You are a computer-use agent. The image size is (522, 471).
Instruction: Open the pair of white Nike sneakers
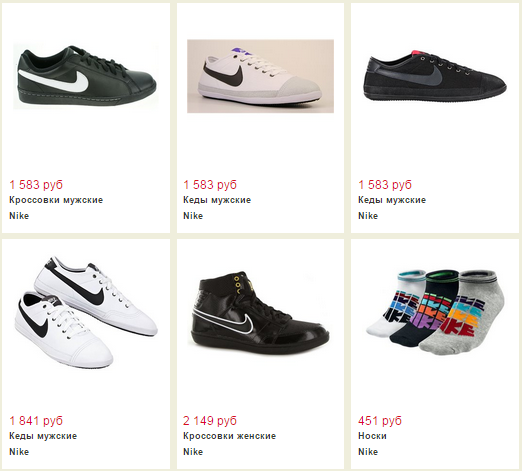click(86, 312)
